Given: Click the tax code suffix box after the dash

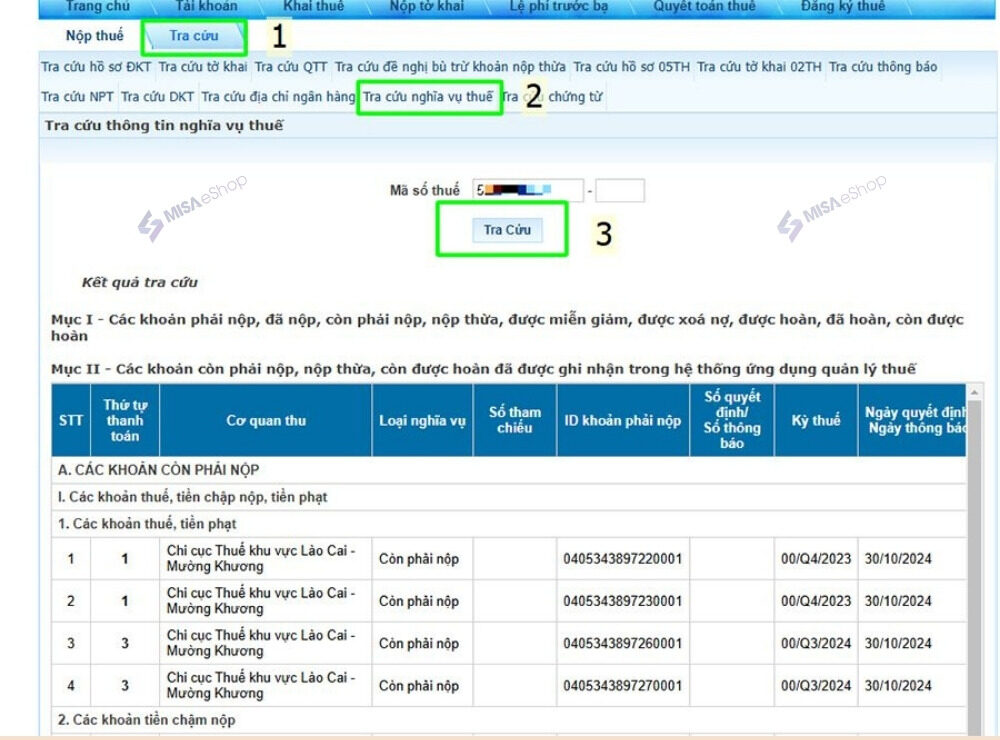Looking at the screenshot, I should [x=619, y=190].
